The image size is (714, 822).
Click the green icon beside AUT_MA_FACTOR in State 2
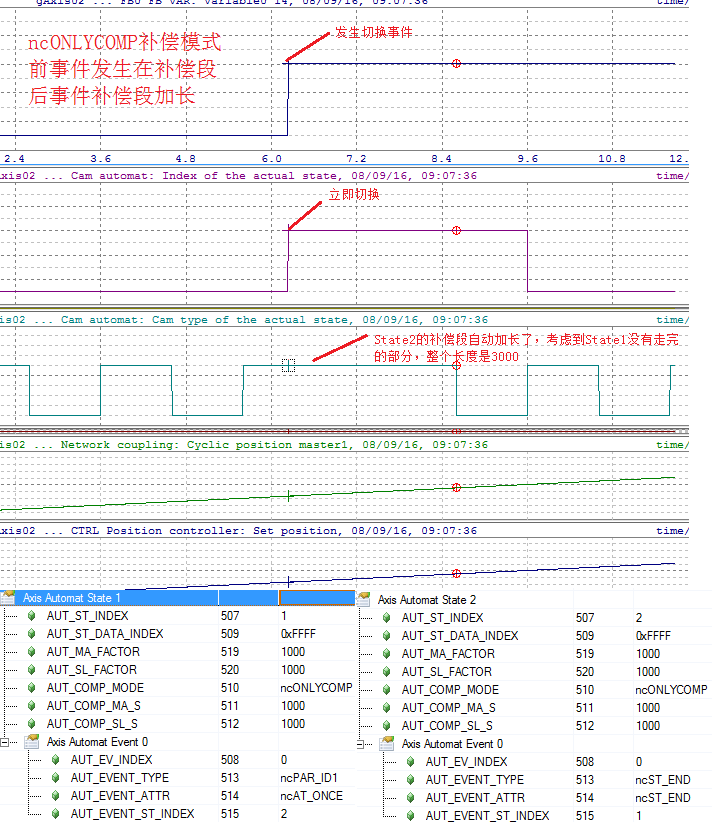click(x=386, y=654)
